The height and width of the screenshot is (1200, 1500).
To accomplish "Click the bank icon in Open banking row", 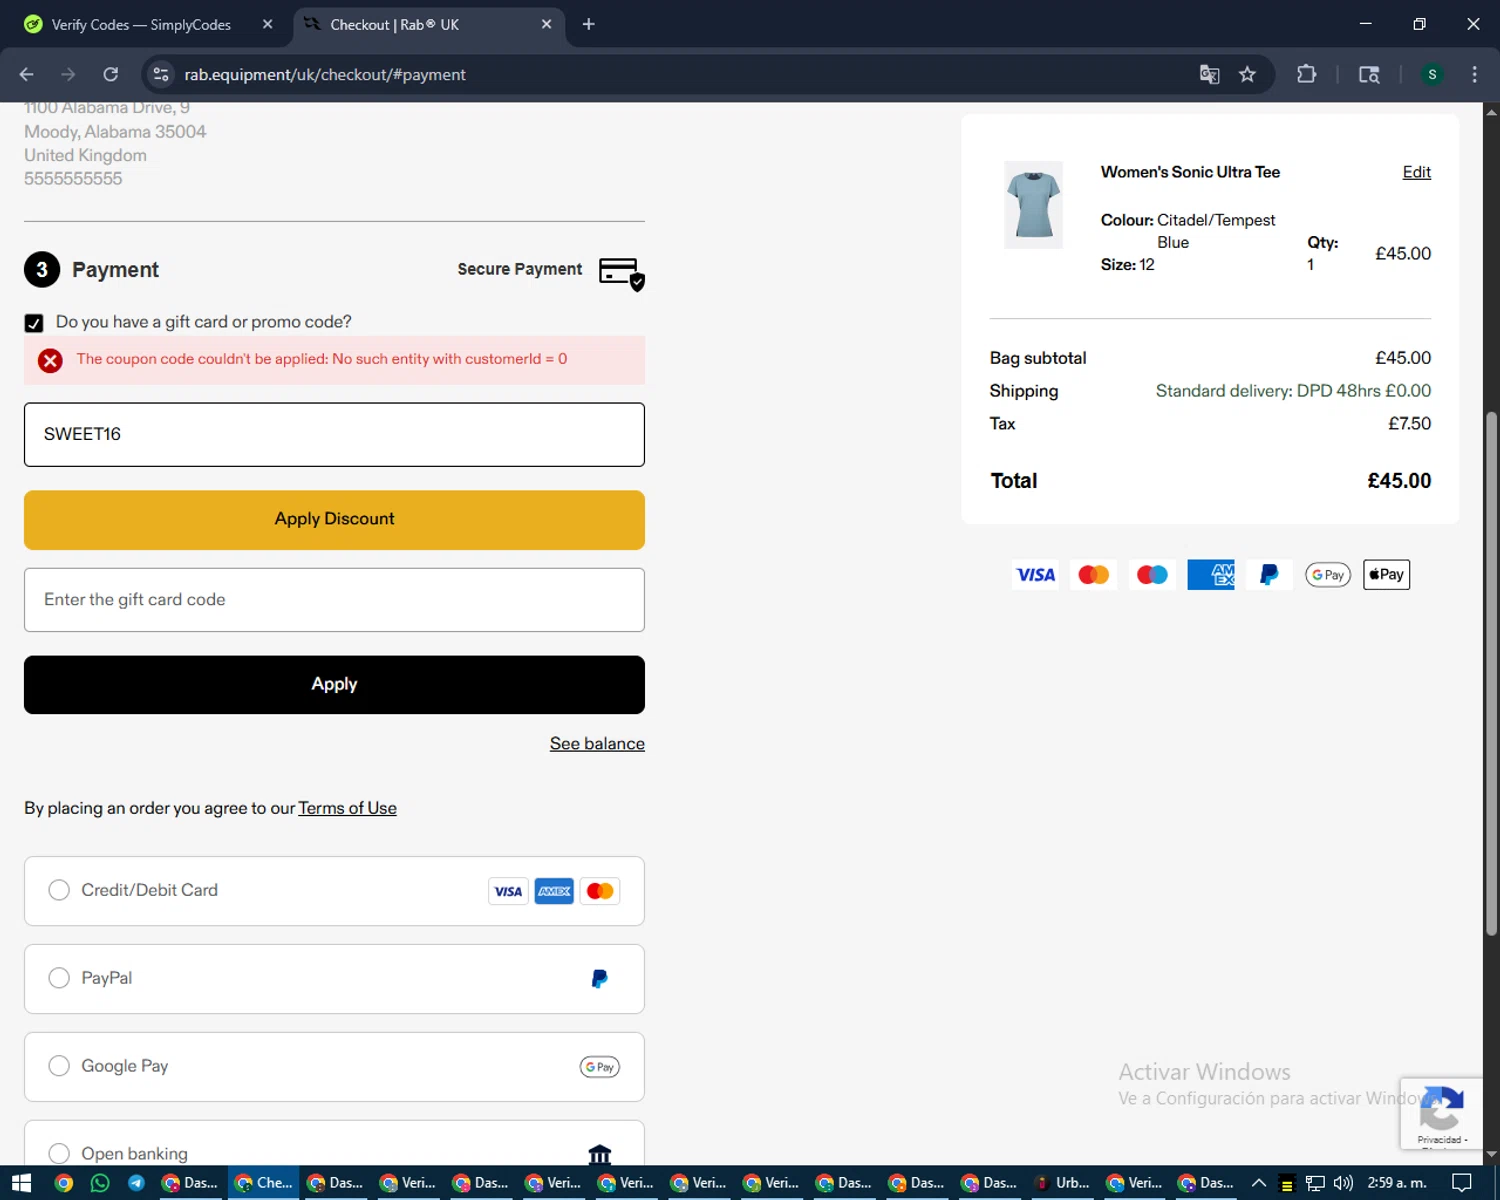I will point(600,1155).
